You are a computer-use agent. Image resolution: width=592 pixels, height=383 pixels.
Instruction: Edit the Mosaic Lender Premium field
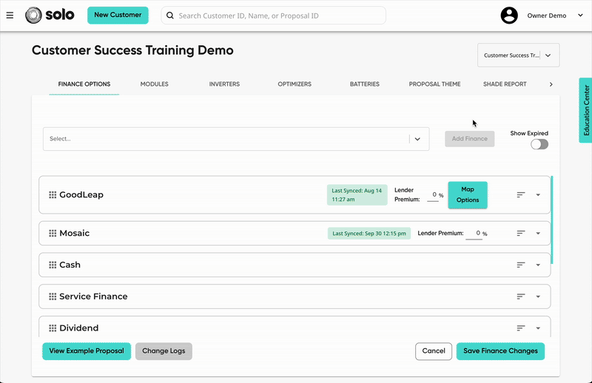pyautogui.click(x=475, y=233)
